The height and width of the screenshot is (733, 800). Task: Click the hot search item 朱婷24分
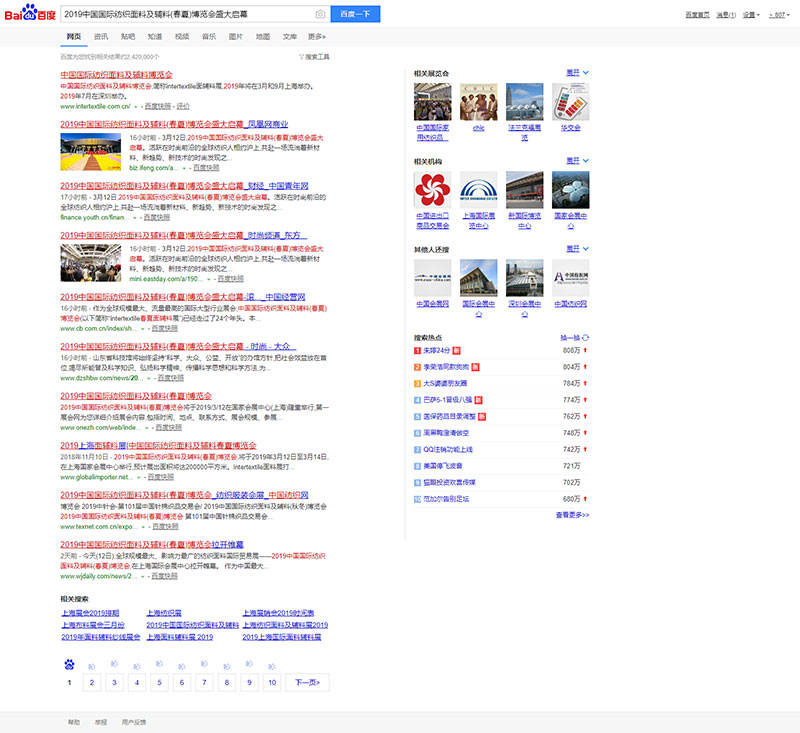coord(437,351)
